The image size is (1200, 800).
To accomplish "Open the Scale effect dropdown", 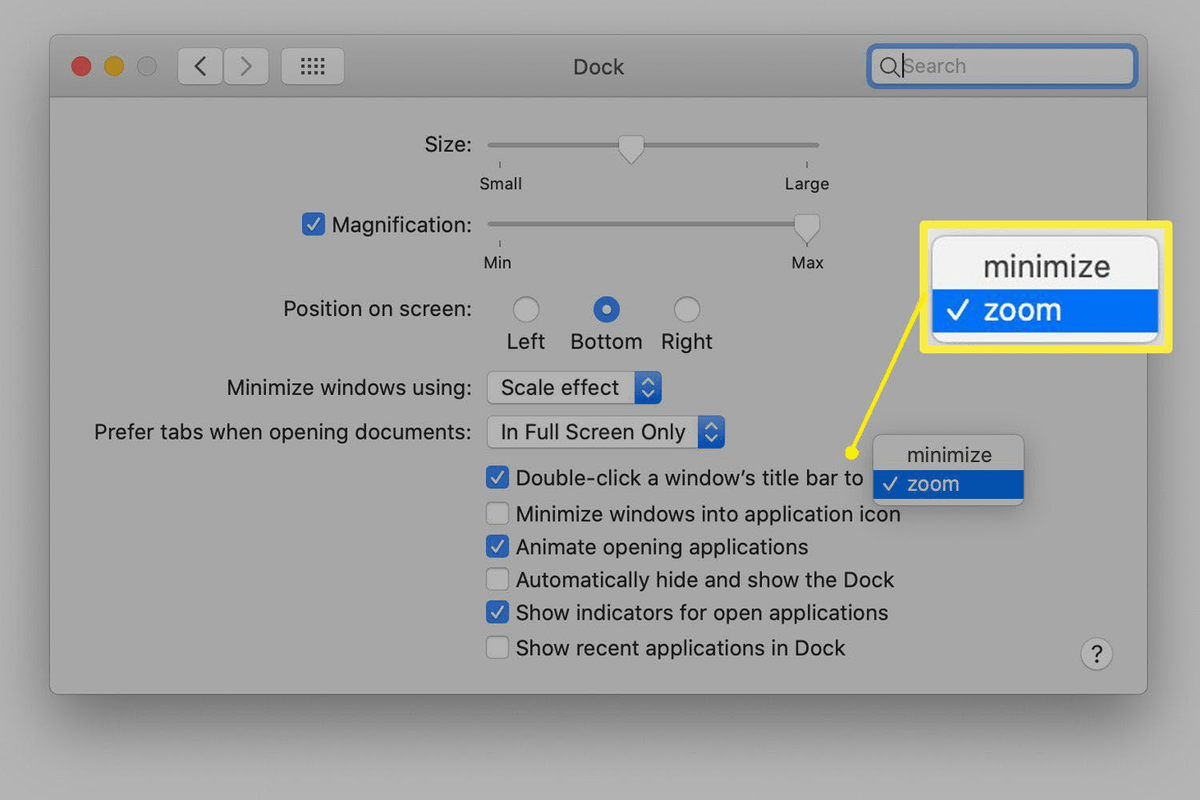I will pyautogui.click(x=574, y=388).
